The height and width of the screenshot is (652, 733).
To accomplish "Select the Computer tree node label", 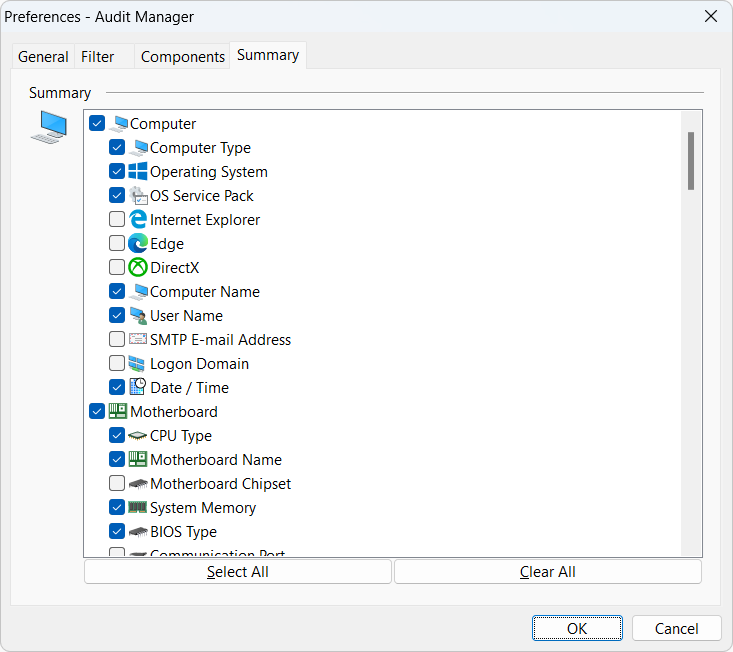I will point(163,124).
